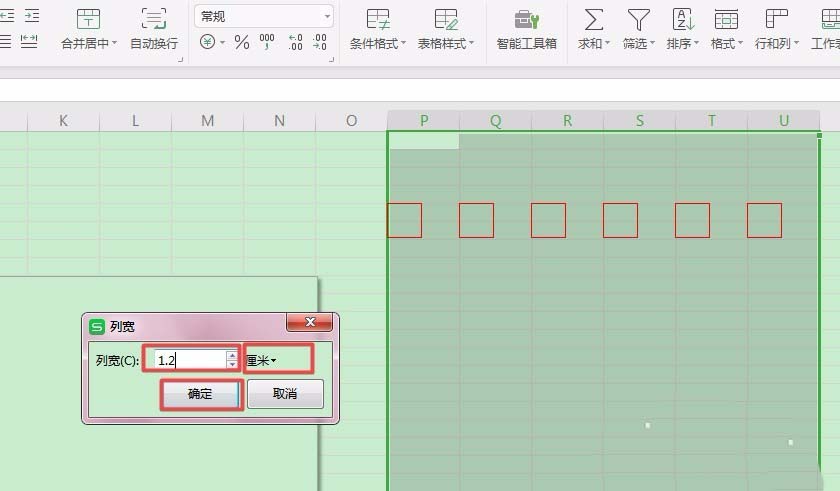Click the 确定 button in column width dialog
The width and height of the screenshot is (840, 491).
[201, 394]
